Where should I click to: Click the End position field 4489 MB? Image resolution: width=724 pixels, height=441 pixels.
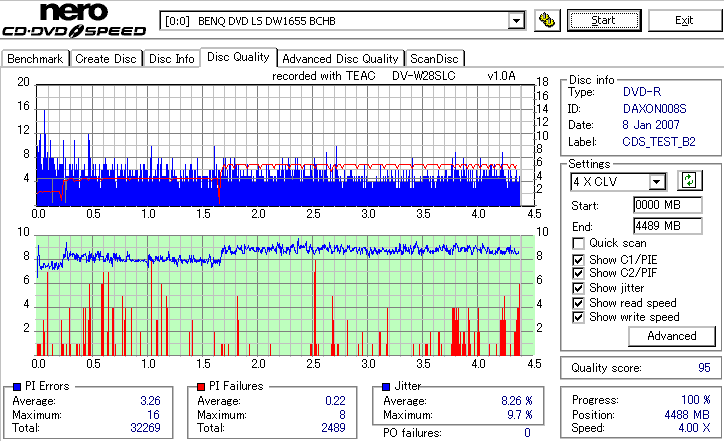668,226
